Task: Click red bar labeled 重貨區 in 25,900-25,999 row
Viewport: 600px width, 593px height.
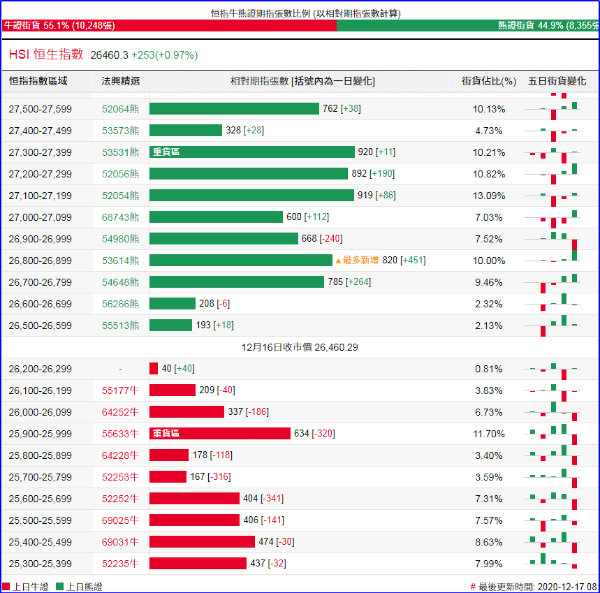Action: (x=220, y=433)
